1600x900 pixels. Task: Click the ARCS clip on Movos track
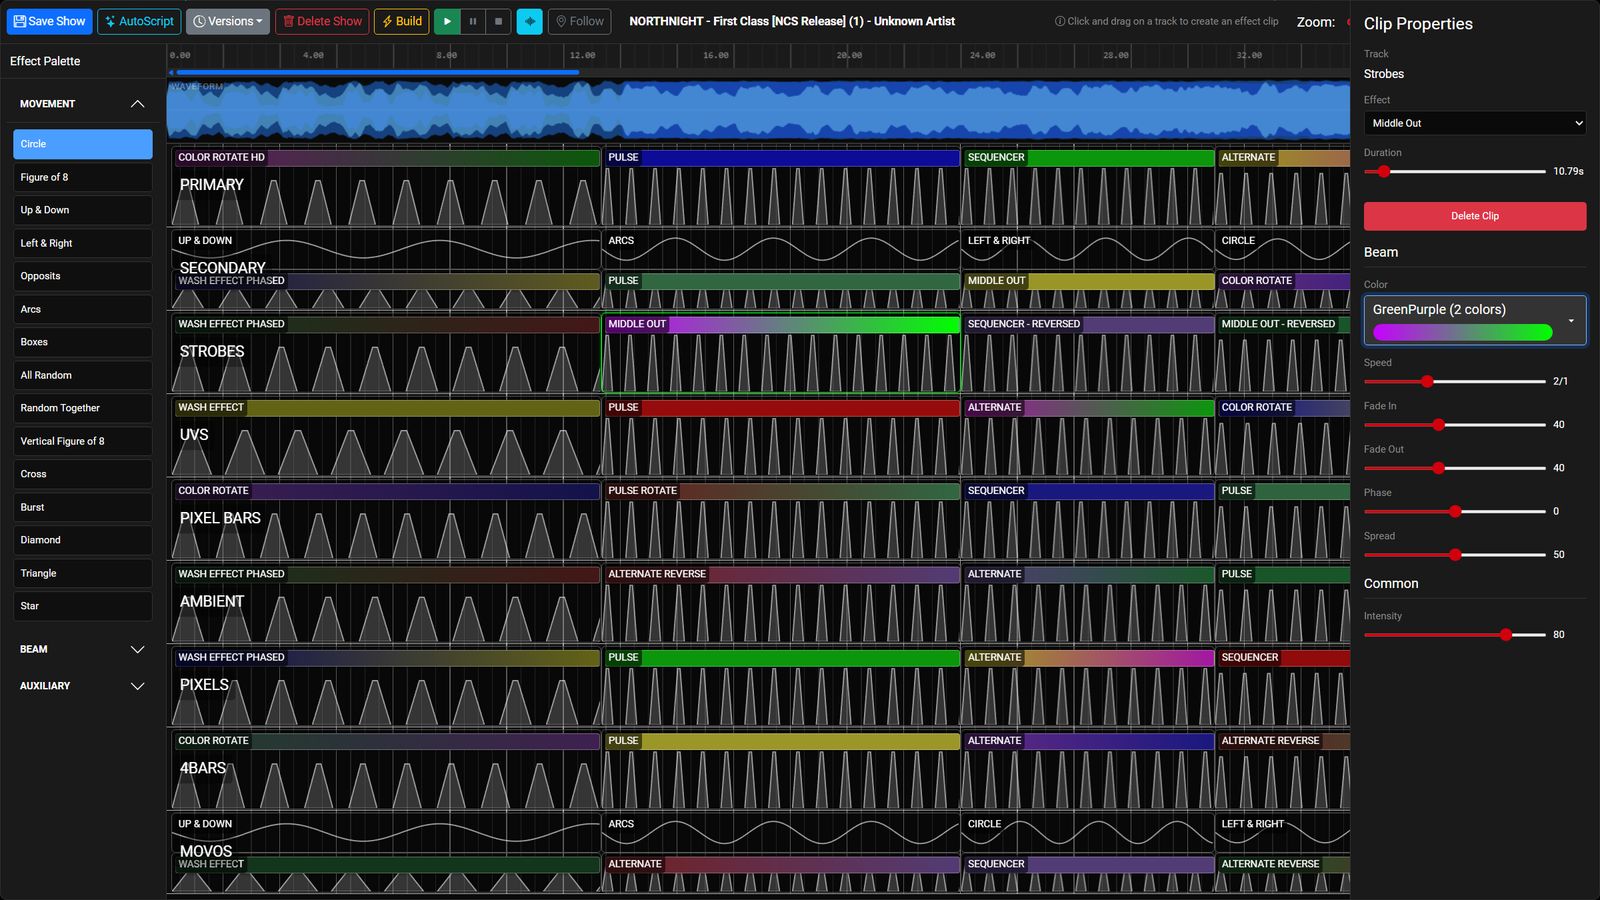pos(781,833)
